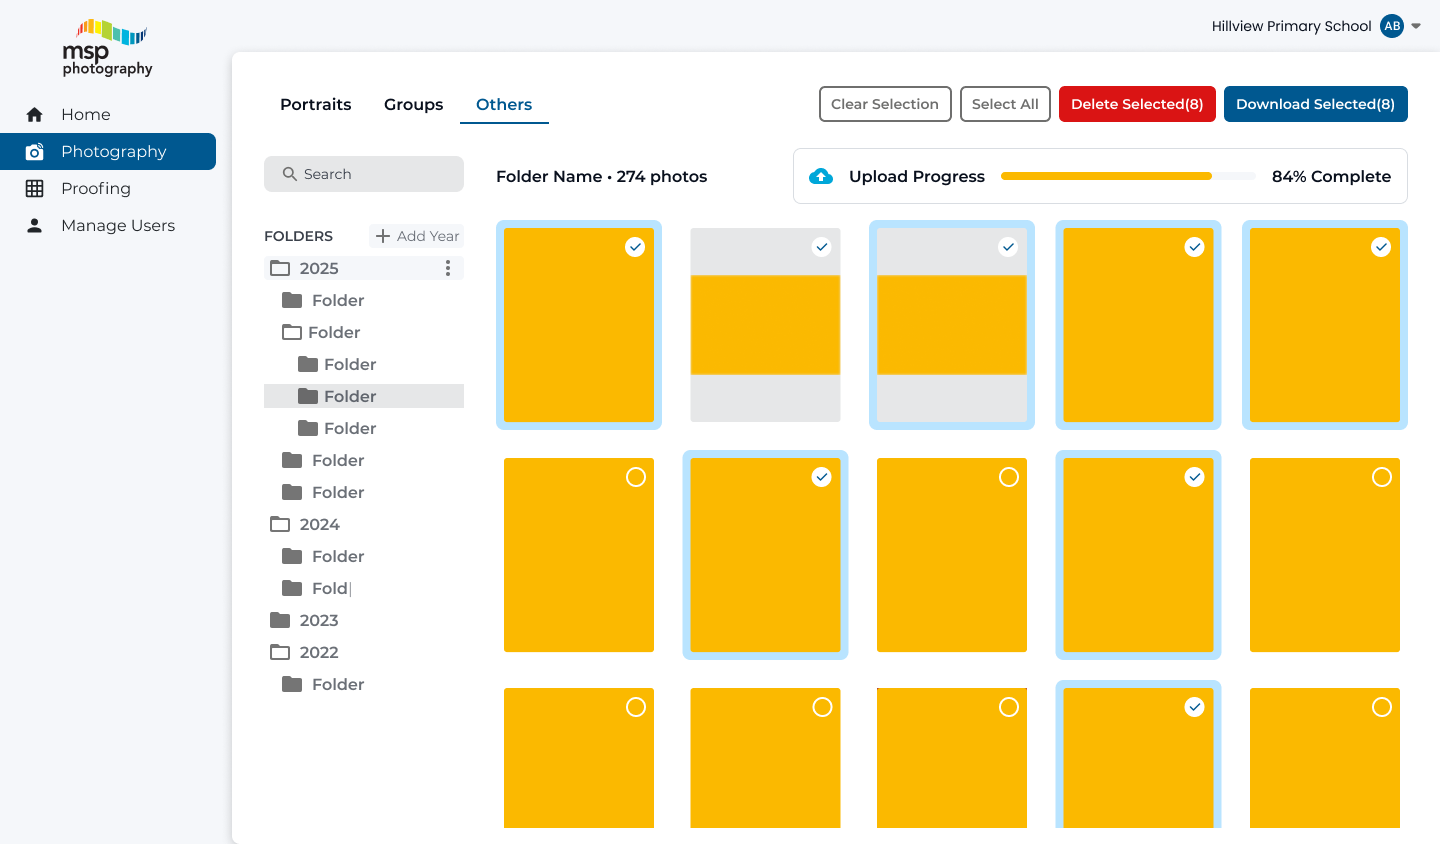
Task: Click the msp photography logo
Action: pyautogui.click(x=108, y=48)
